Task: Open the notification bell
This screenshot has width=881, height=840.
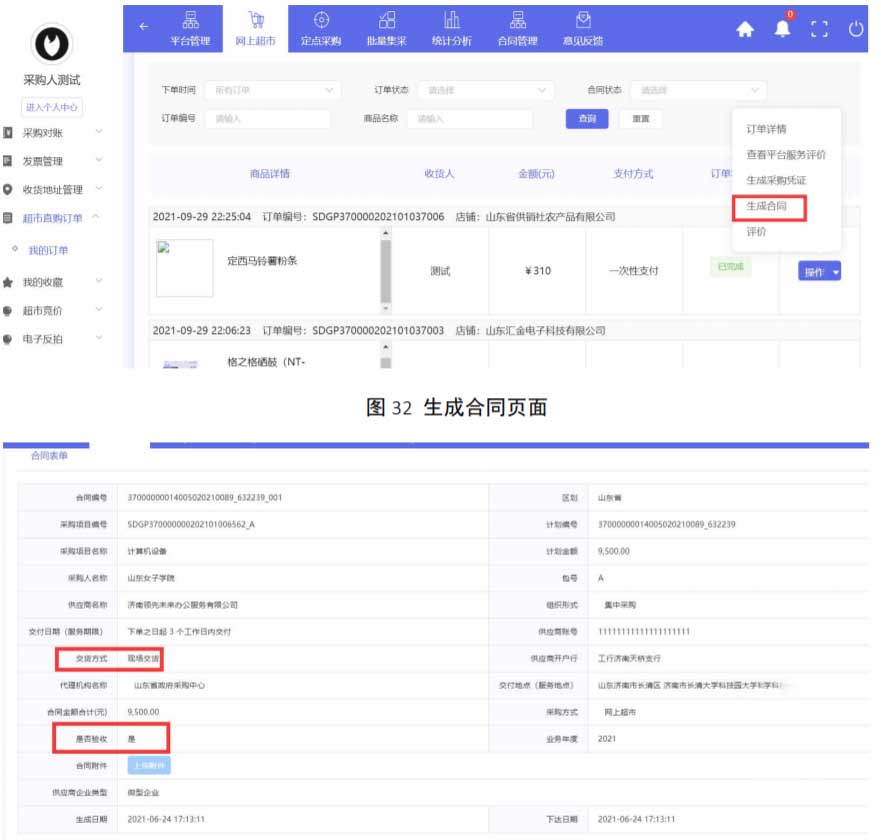Action: click(x=782, y=29)
